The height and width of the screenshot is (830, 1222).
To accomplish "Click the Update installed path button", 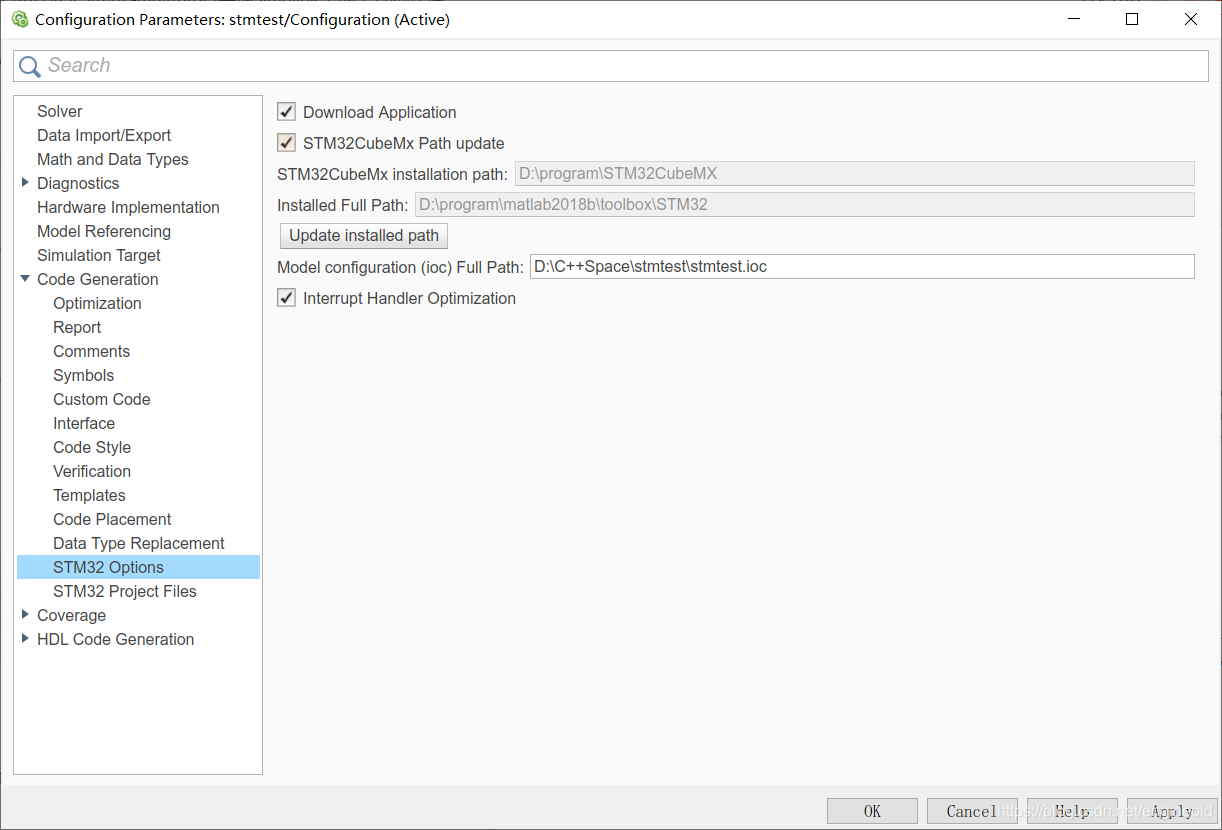I will pos(364,236).
